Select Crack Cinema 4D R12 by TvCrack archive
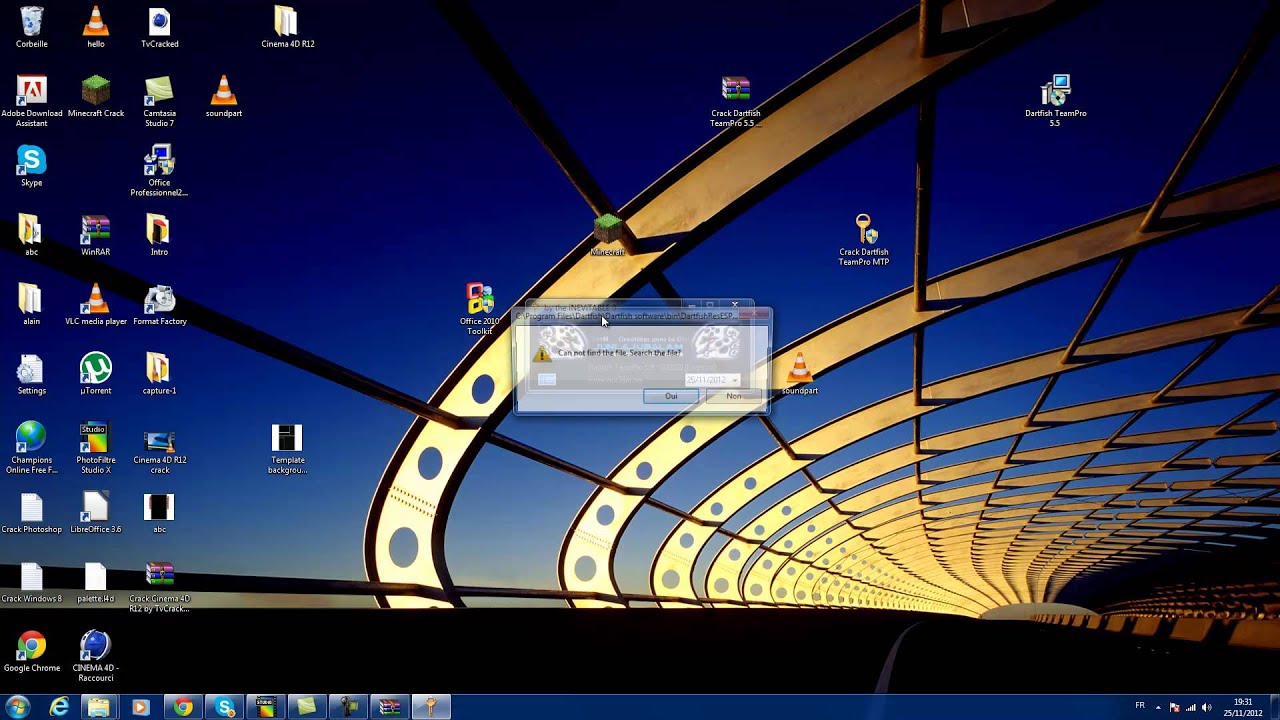The width and height of the screenshot is (1280, 720). click(x=160, y=587)
